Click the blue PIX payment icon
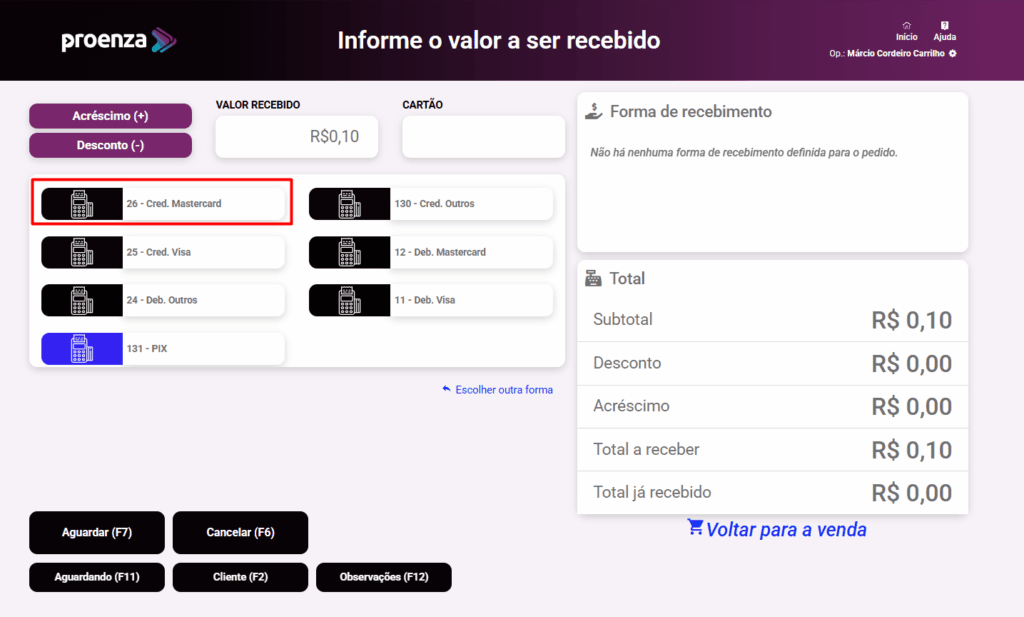The height and width of the screenshot is (617, 1024). [82, 349]
